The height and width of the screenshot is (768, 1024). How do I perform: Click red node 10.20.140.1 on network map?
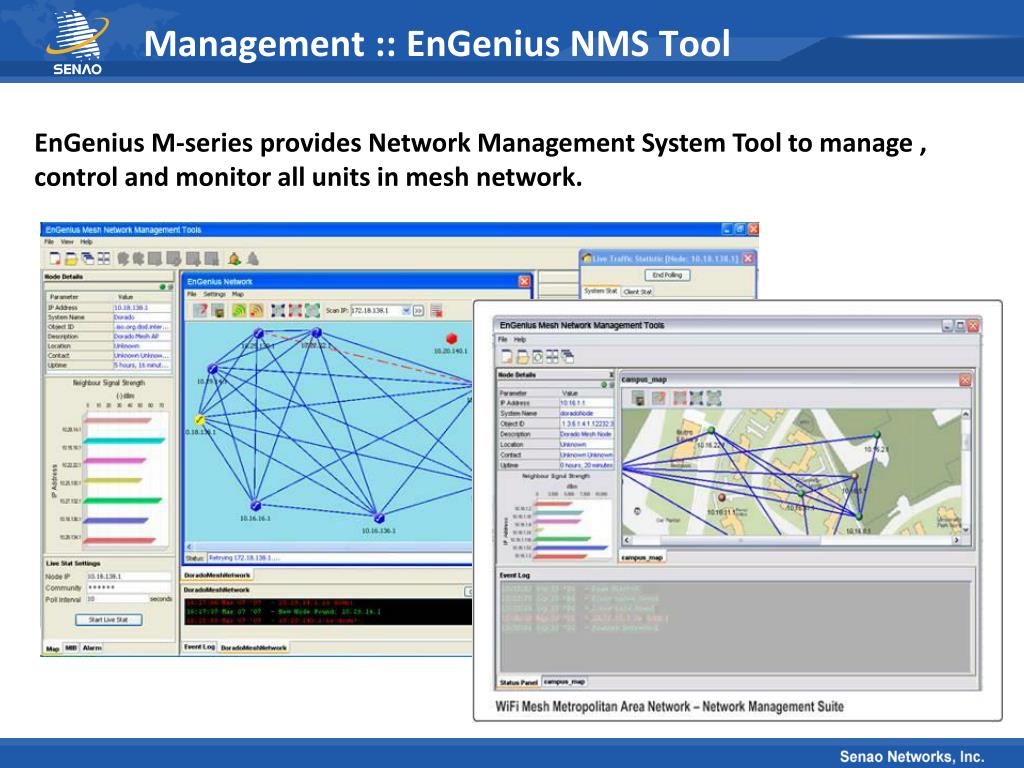click(451, 338)
